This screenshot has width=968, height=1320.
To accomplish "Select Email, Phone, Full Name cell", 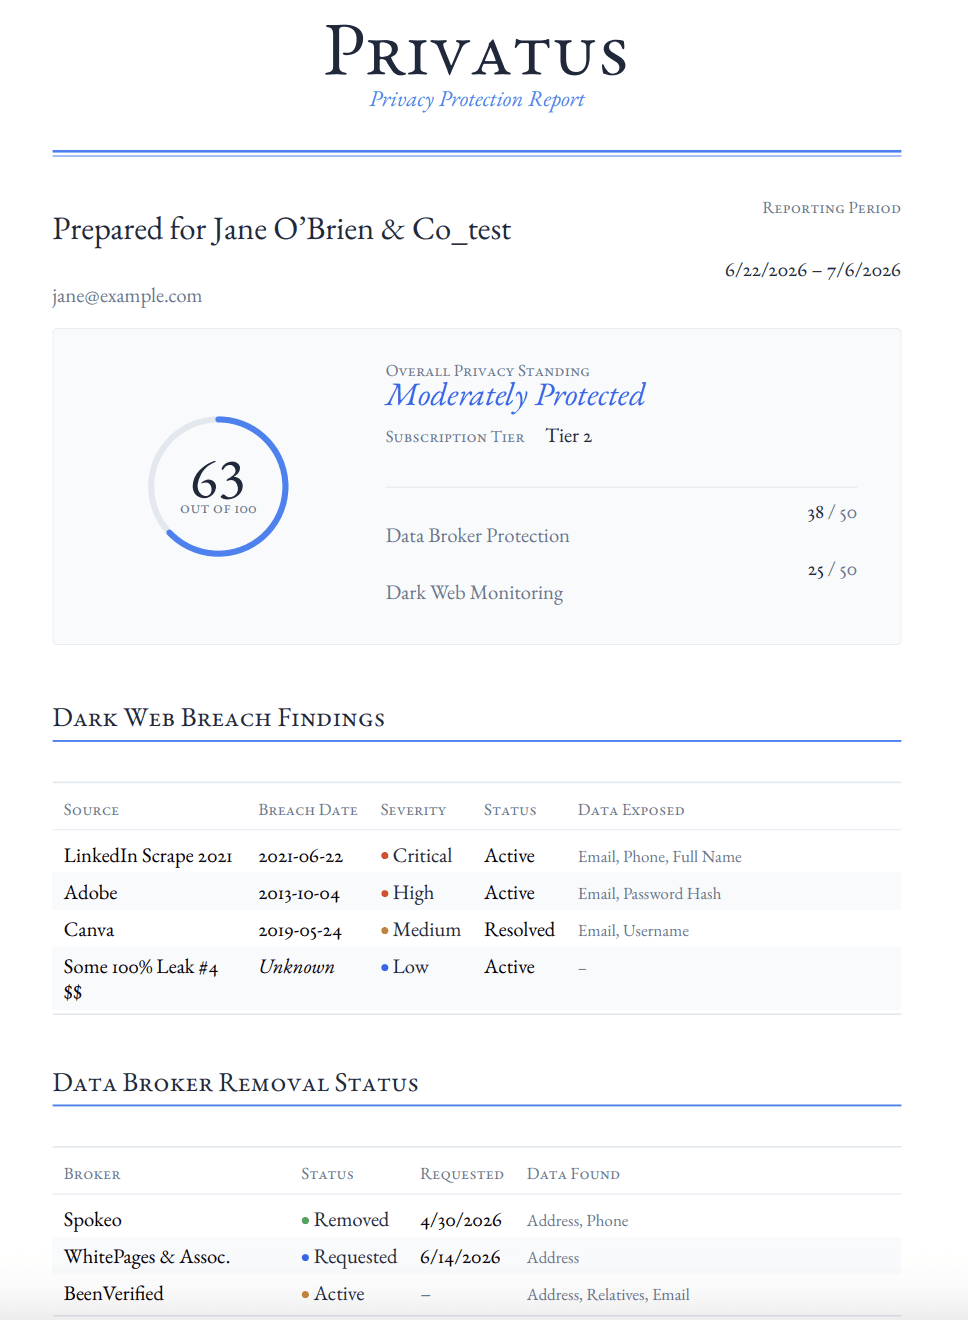I will [660, 857].
